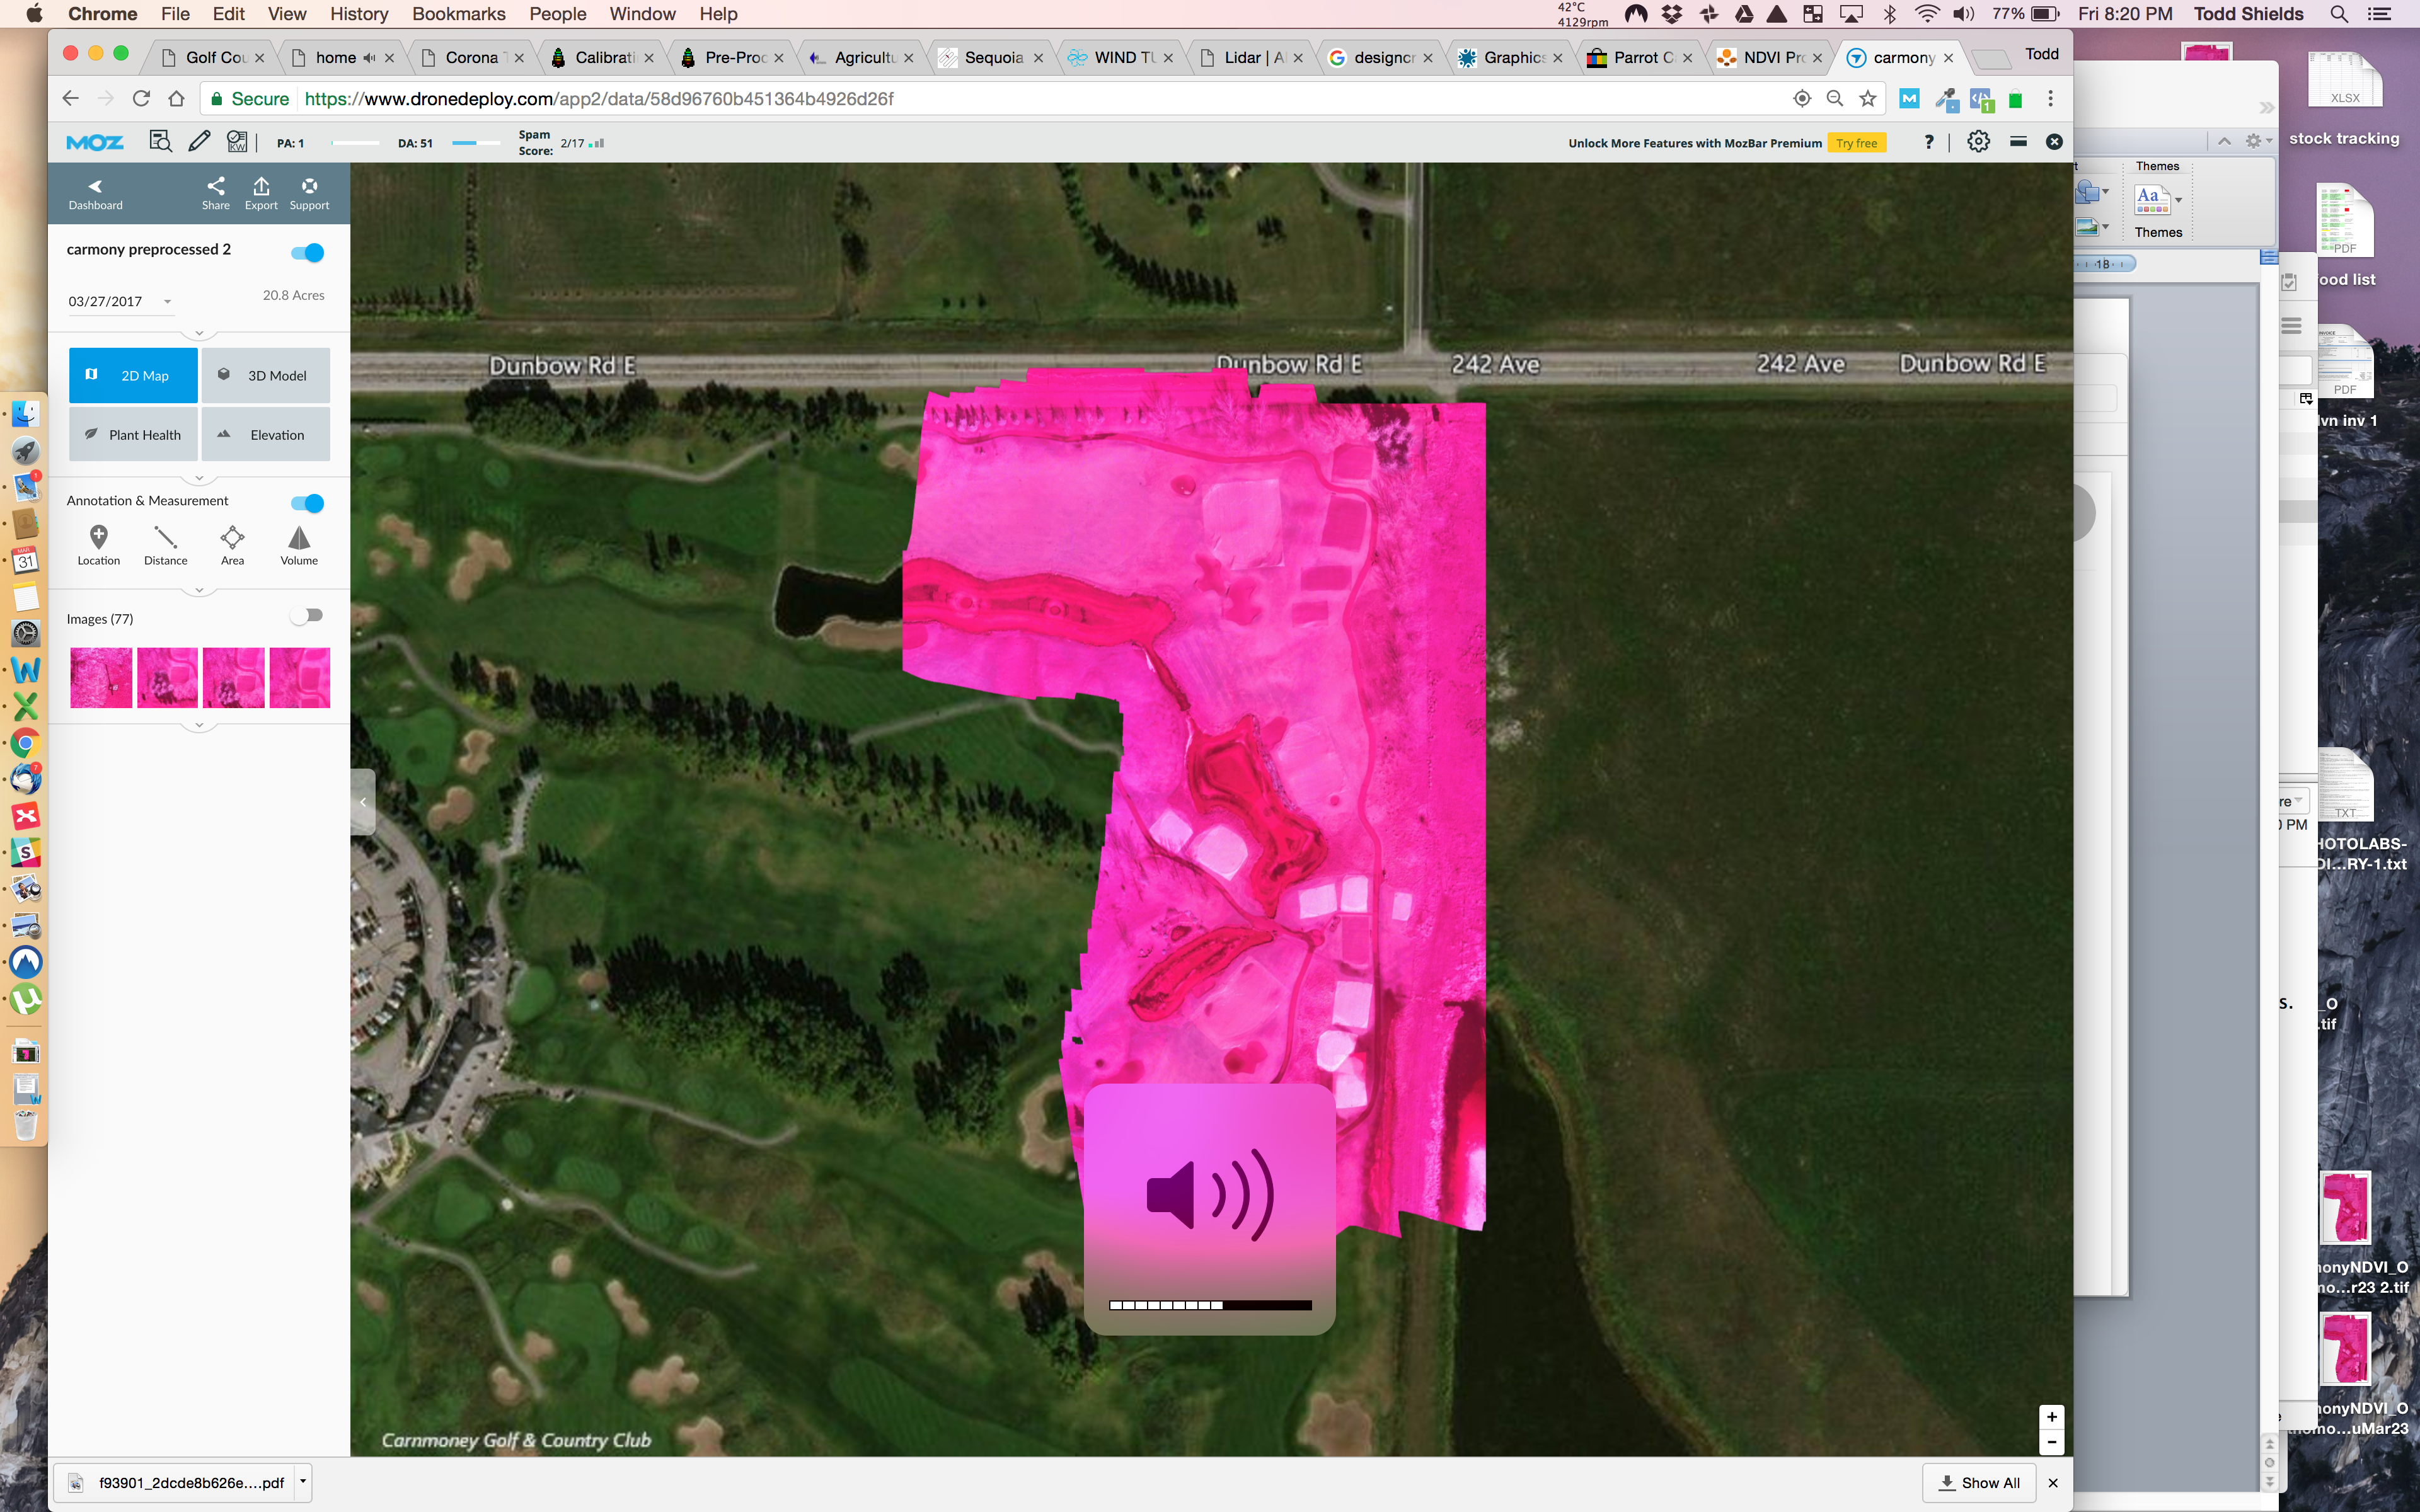2420x1512 pixels.
Task: Select the Distance measurement tool
Action: coord(165,545)
